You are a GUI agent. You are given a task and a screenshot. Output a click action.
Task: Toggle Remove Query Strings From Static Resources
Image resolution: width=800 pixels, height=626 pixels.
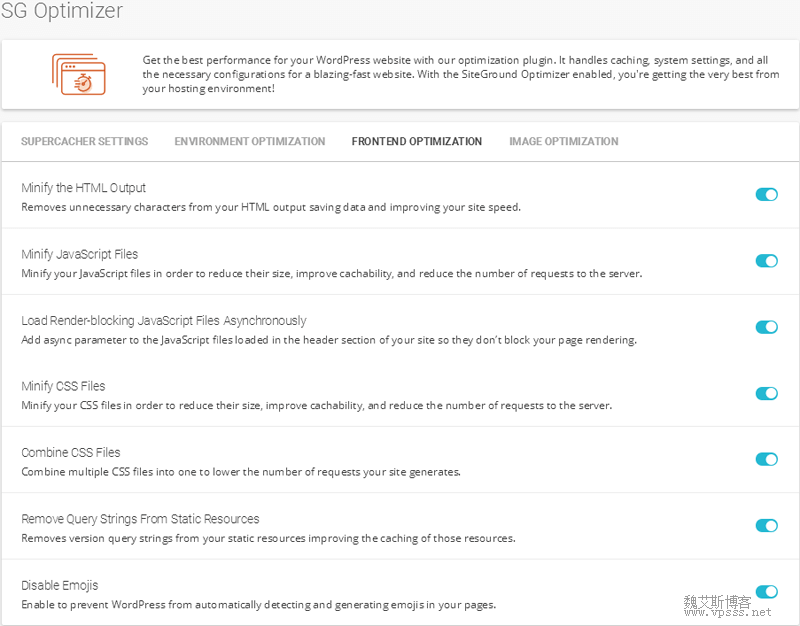point(766,525)
